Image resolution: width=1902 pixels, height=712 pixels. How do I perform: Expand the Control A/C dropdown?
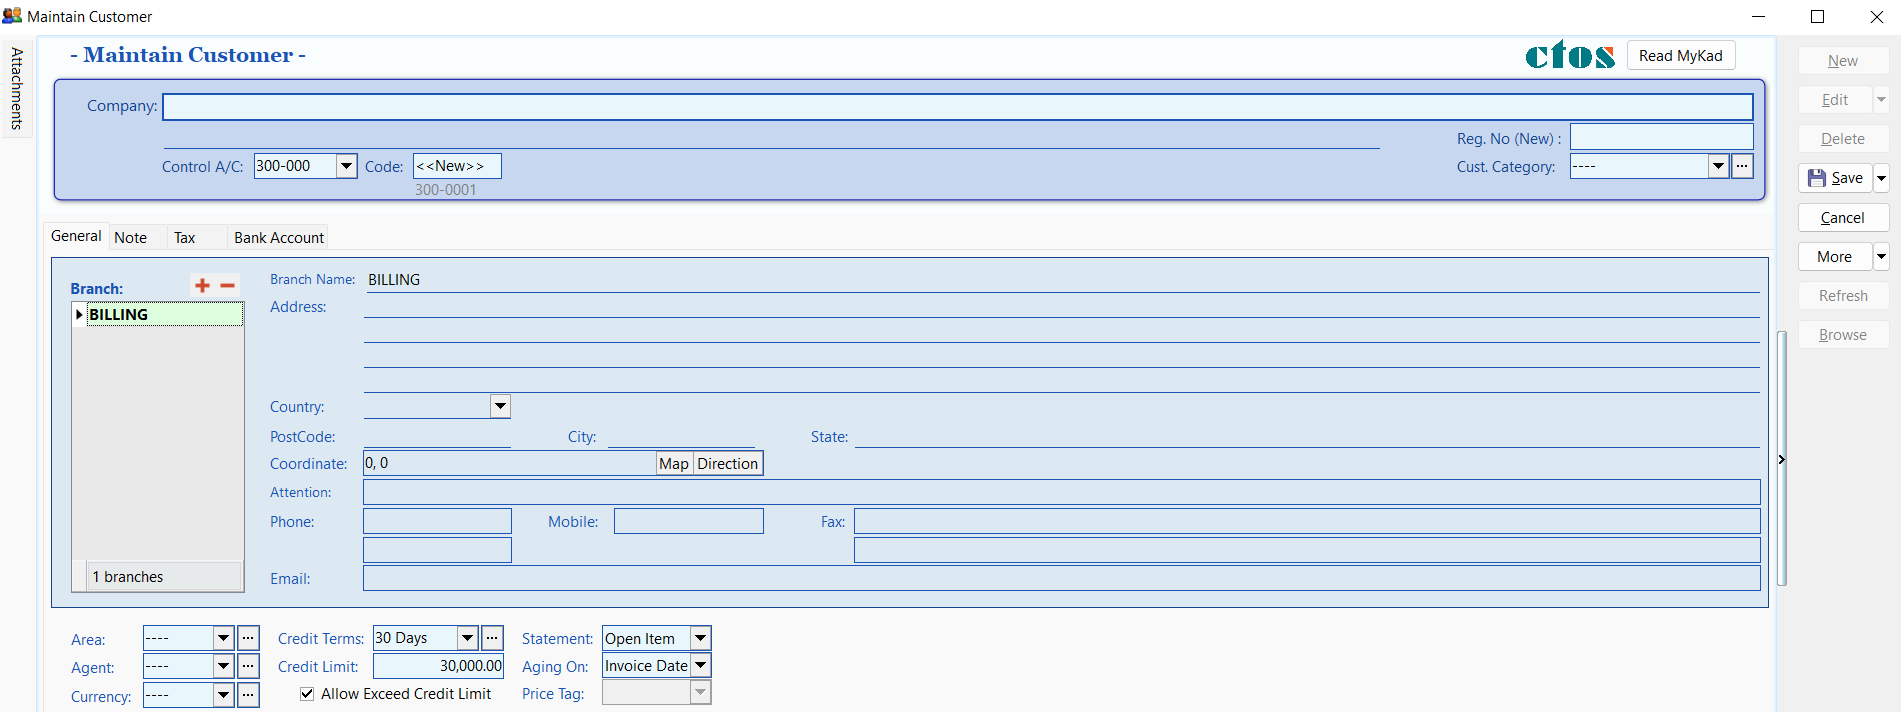[x=346, y=166]
